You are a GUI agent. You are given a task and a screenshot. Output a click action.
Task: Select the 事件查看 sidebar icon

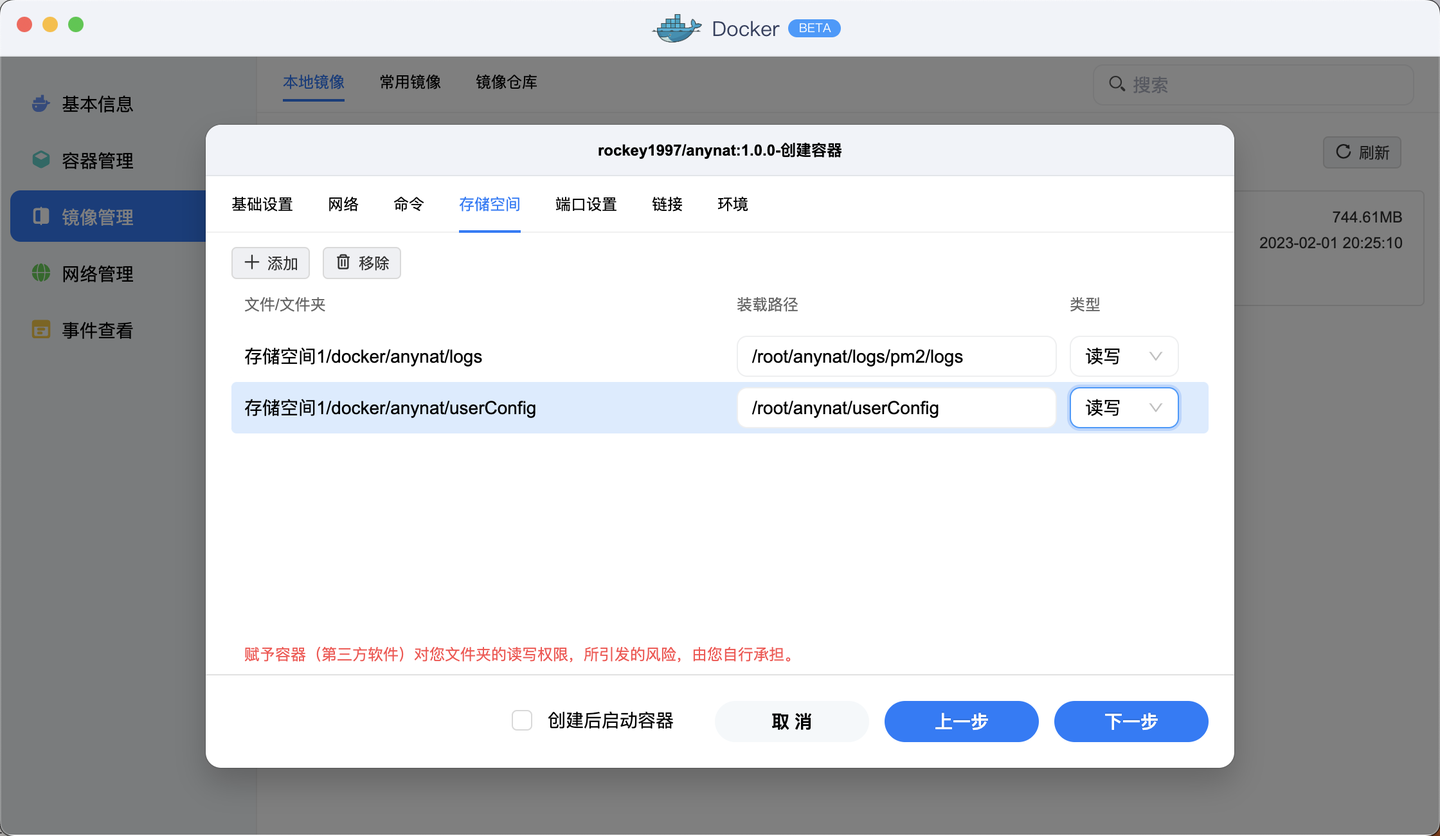(41, 328)
